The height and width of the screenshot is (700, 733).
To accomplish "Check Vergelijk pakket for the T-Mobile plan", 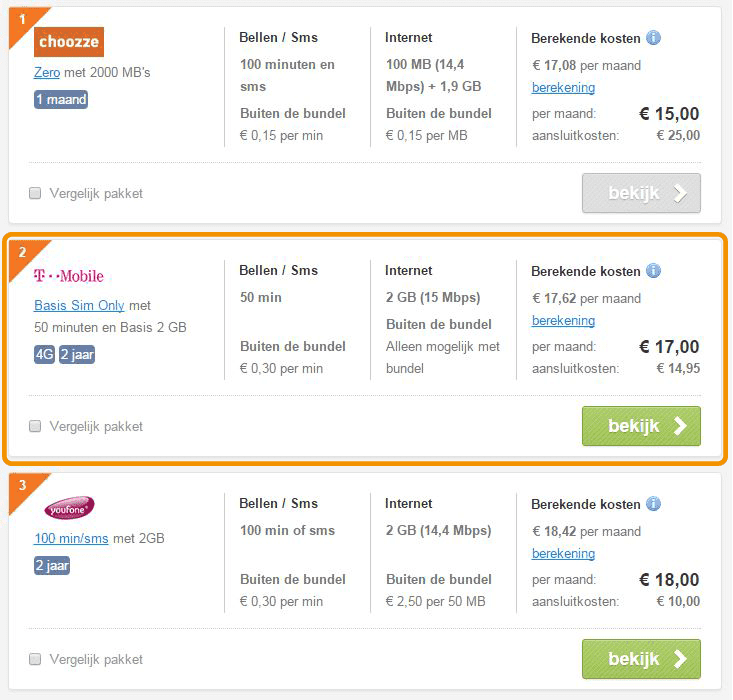I will point(35,426).
